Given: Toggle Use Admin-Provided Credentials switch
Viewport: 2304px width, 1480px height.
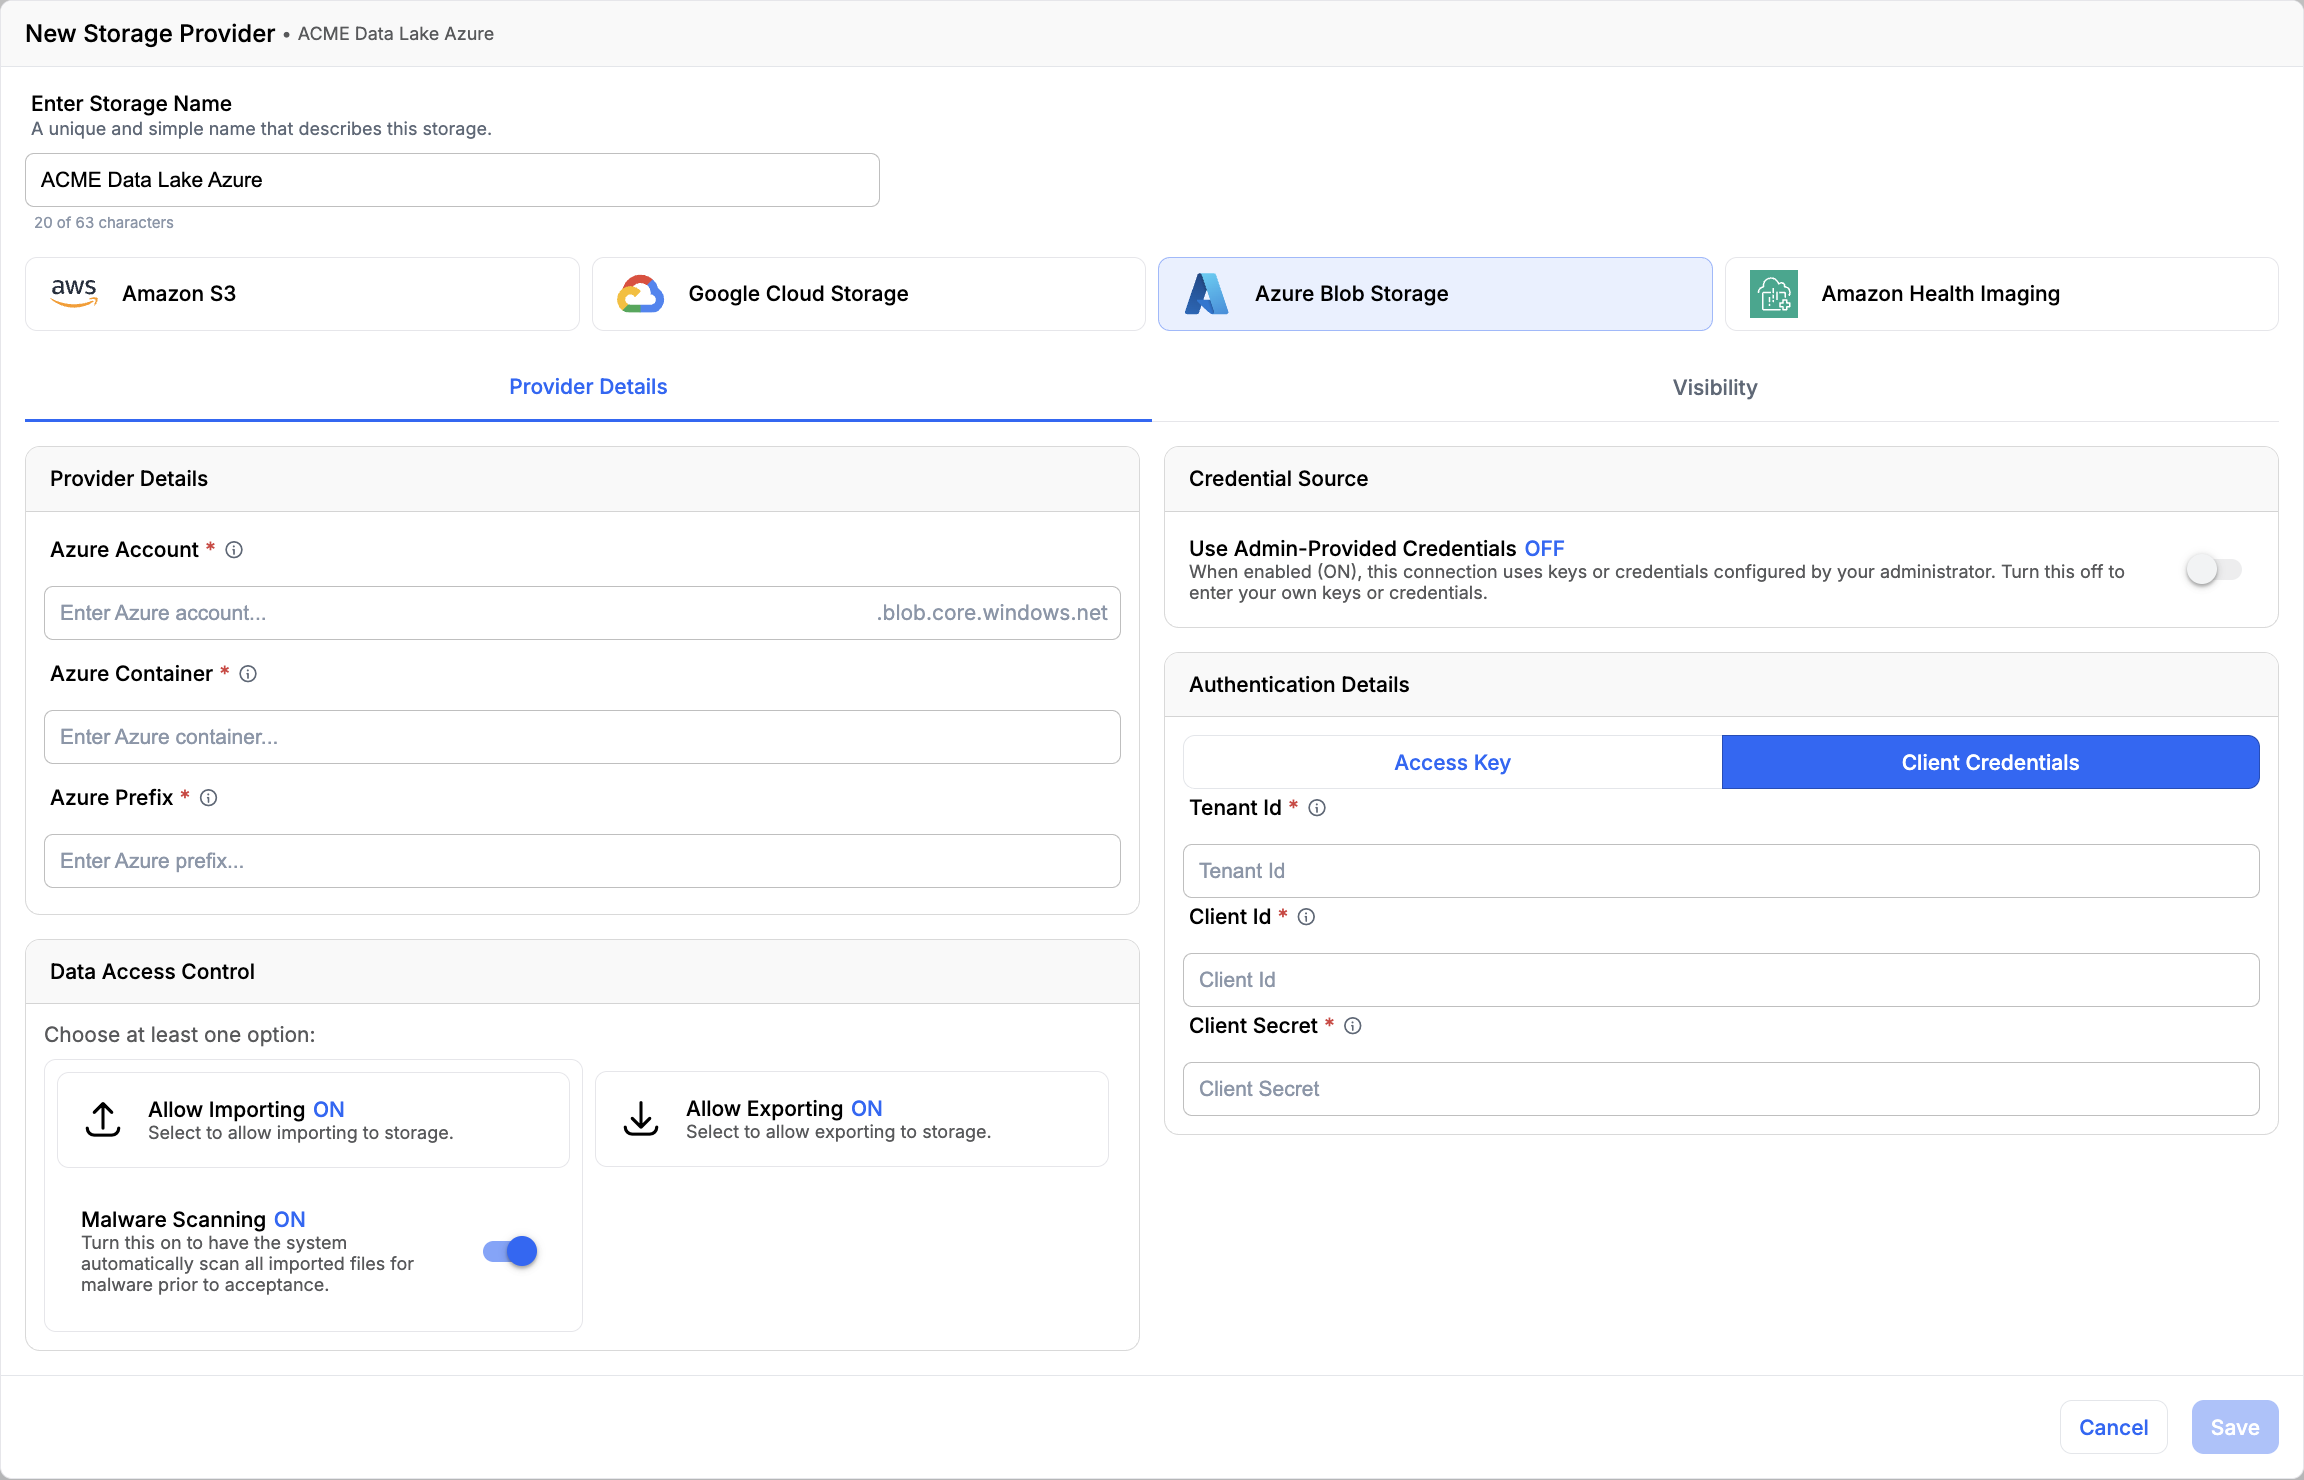Looking at the screenshot, I should click(x=2213, y=570).
